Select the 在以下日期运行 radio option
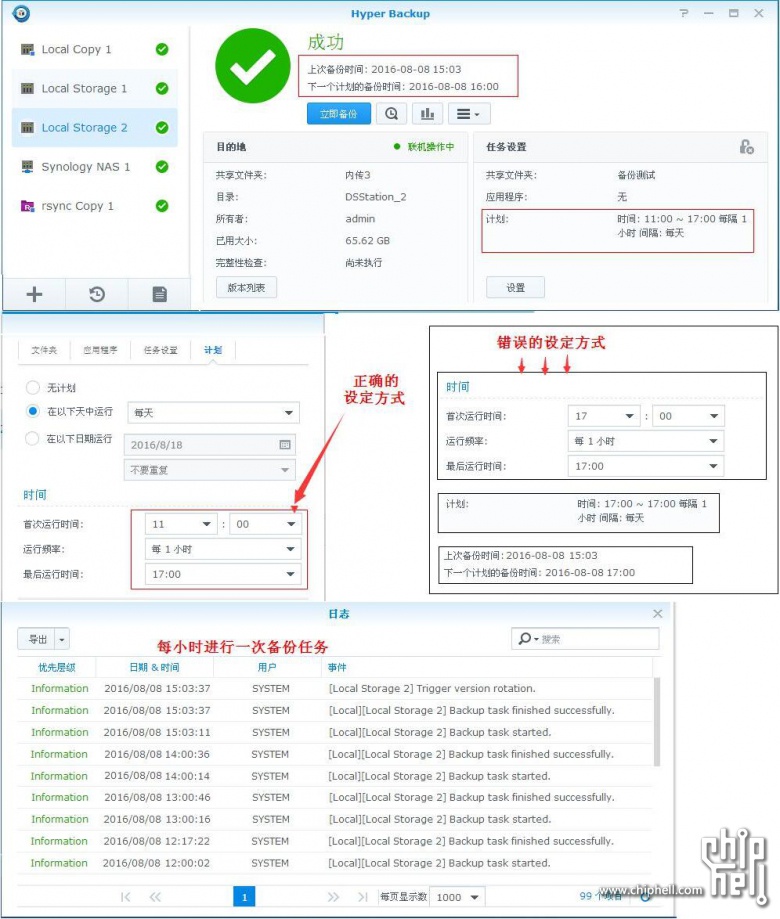 33,438
